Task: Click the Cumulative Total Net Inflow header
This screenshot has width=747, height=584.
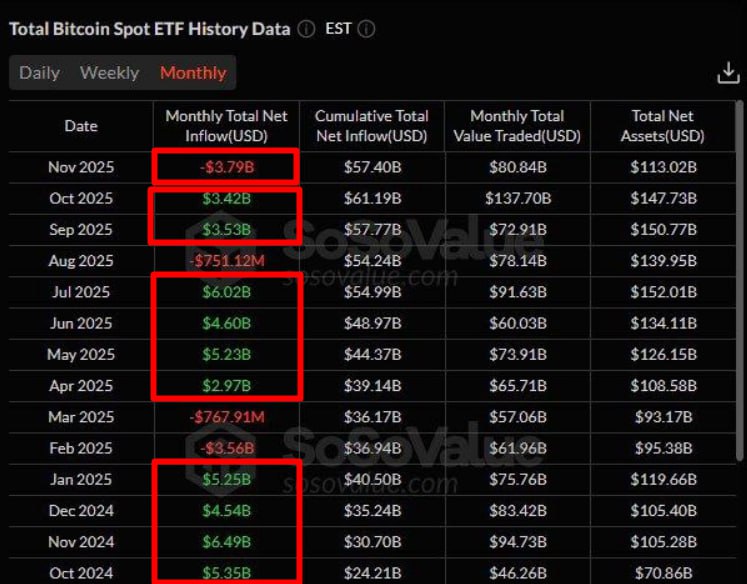Action: (x=371, y=126)
